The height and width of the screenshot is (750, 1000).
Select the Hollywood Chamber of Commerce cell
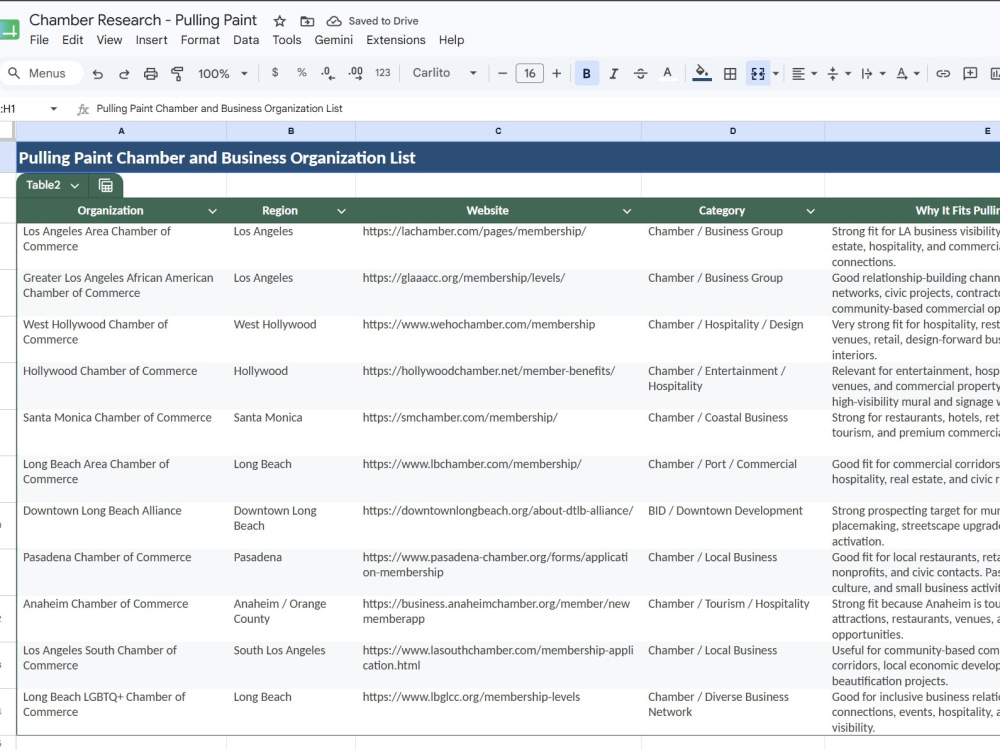pos(121,386)
